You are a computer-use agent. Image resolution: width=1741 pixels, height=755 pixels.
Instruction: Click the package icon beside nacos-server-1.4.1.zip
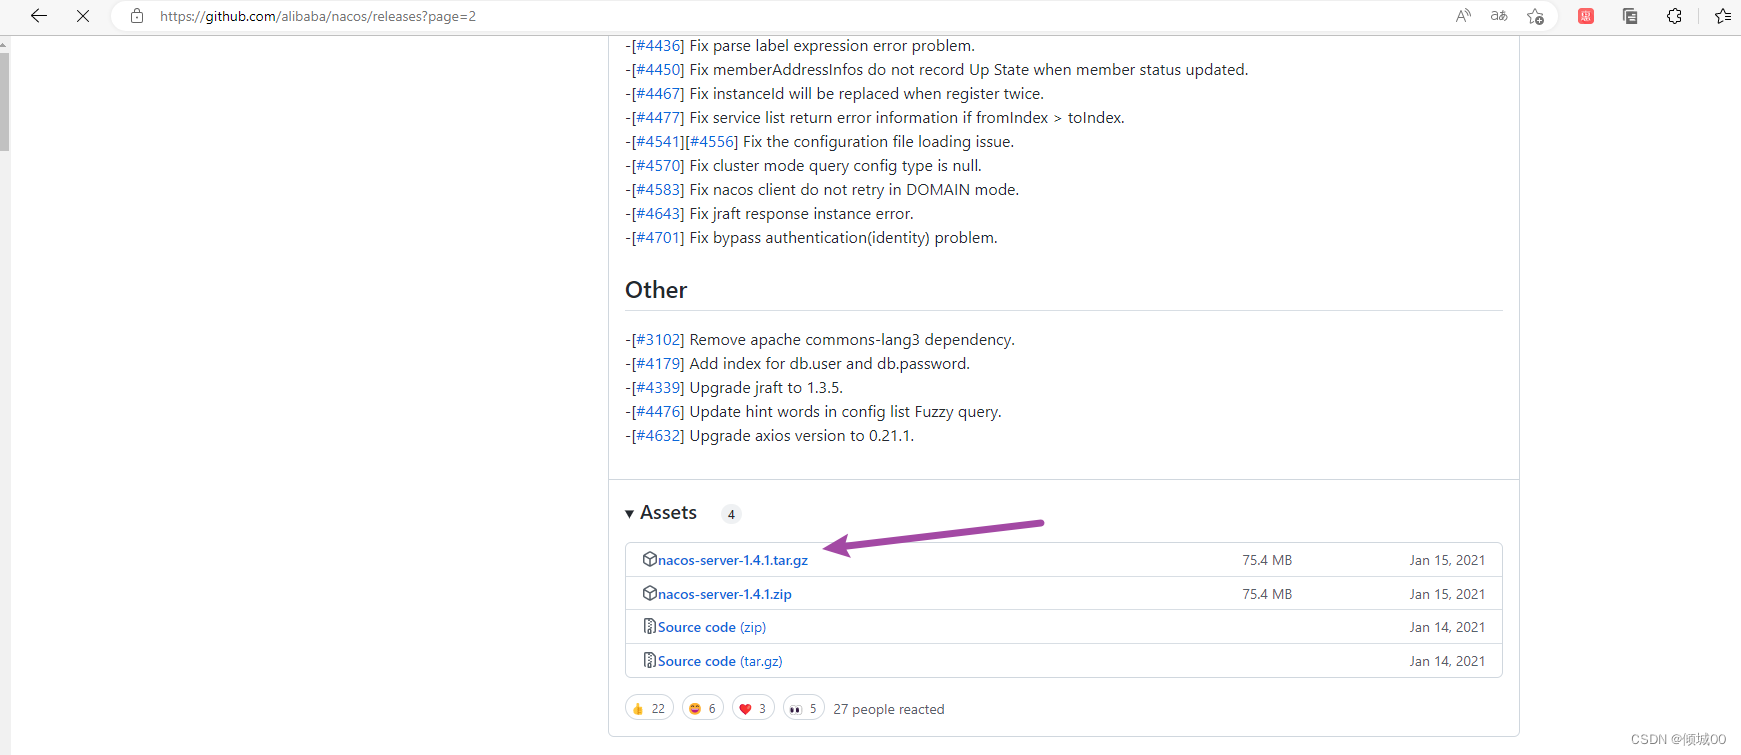click(650, 593)
